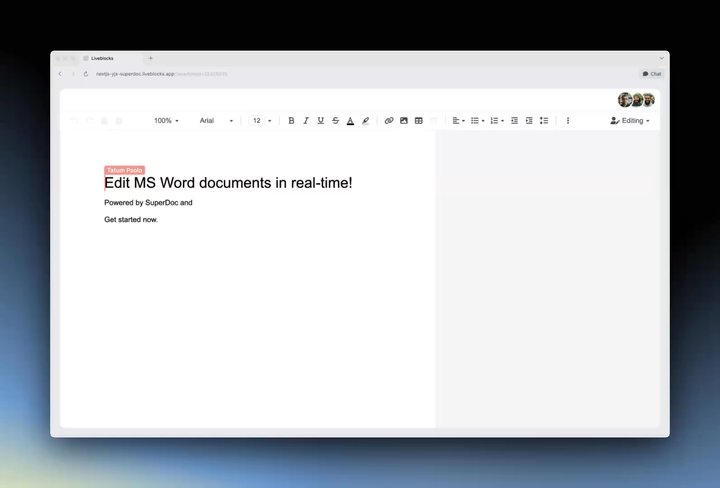Open the more options overflow menu

pyautogui.click(x=568, y=121)
